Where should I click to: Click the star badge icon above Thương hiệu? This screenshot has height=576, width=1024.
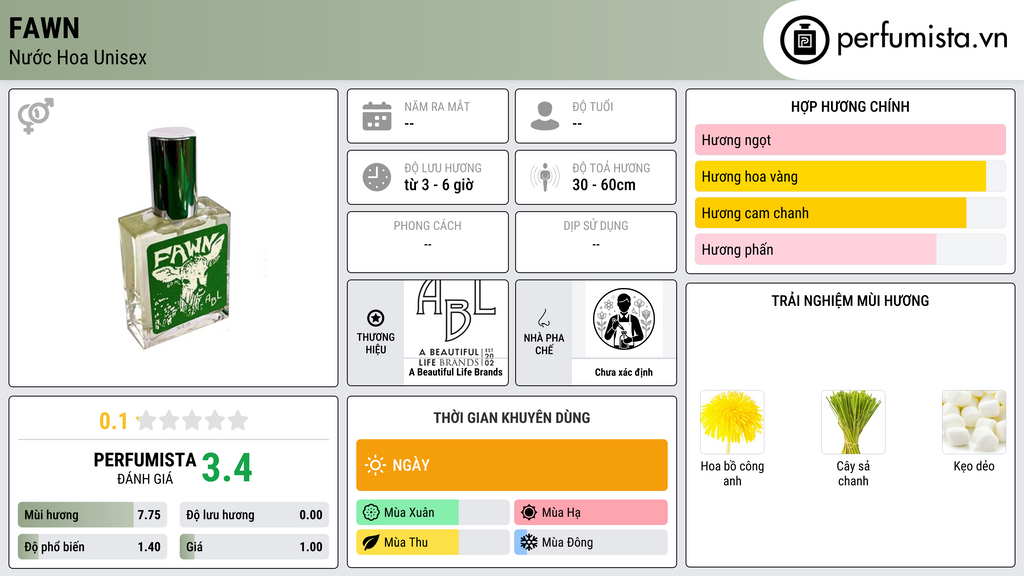pyautogui.click(x=376, y=318)
